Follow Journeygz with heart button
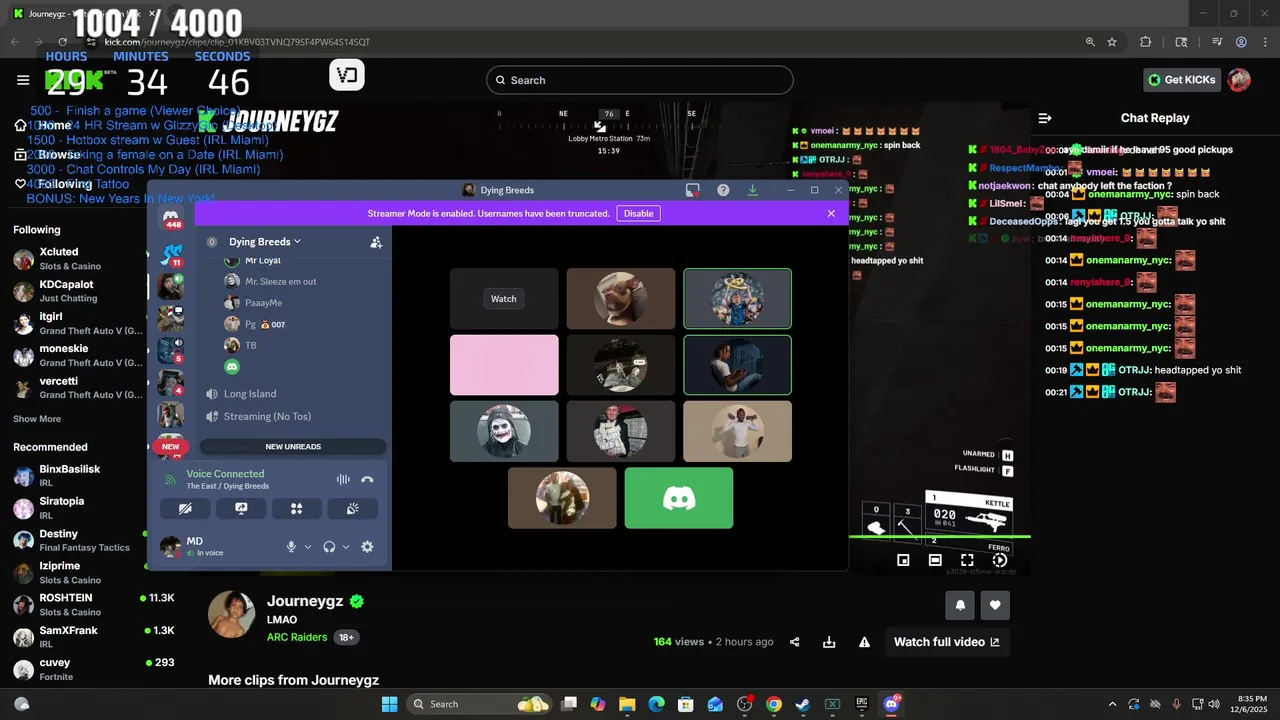The height and width of the screenshot is (720, 1280). (x=995, y=605)
